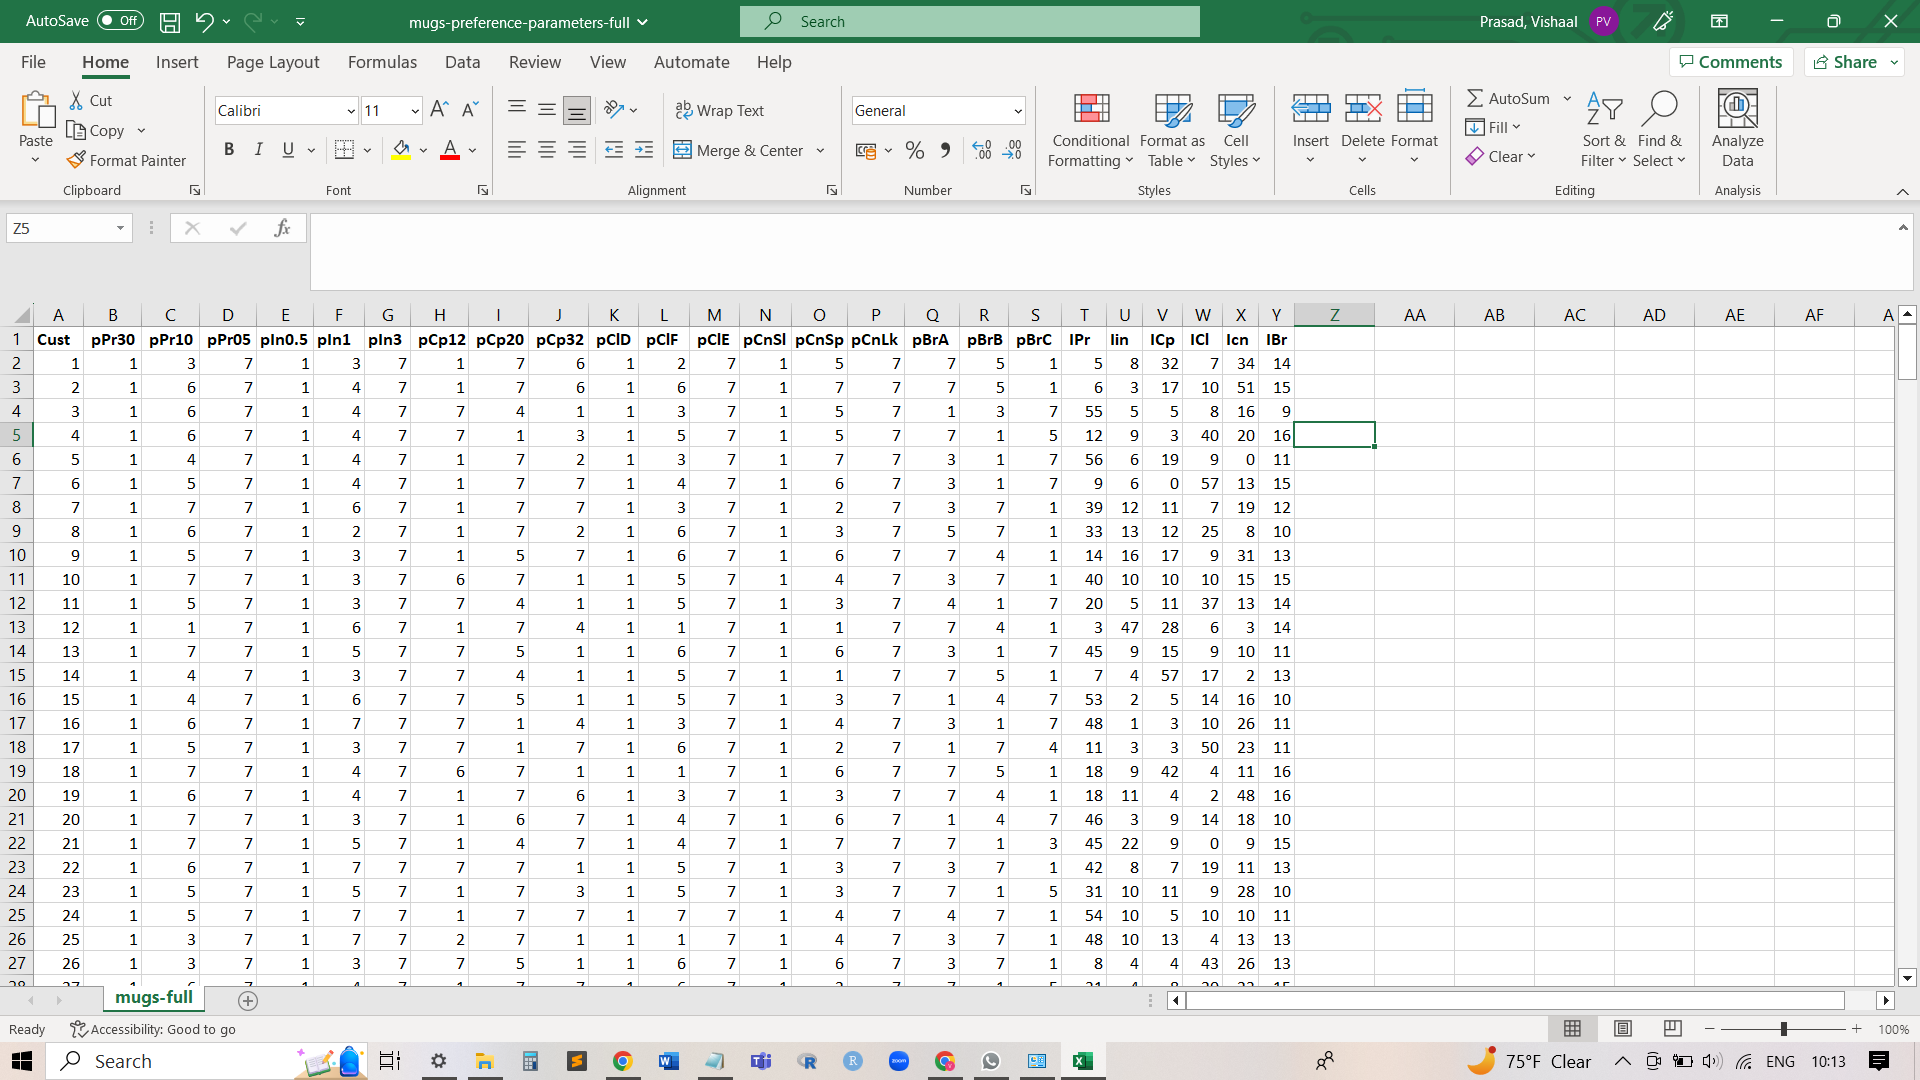Expand the Name Box dropdown arrow
Image resolution: width=1920 pixels, height=1080 pixels.
120,228
